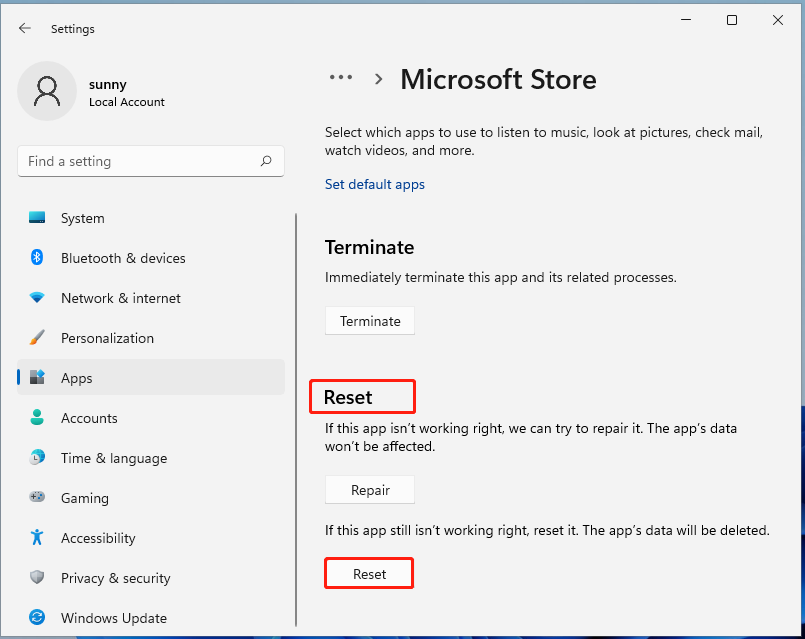Select the Network & internet wifi icon

(x=37, y=298)
